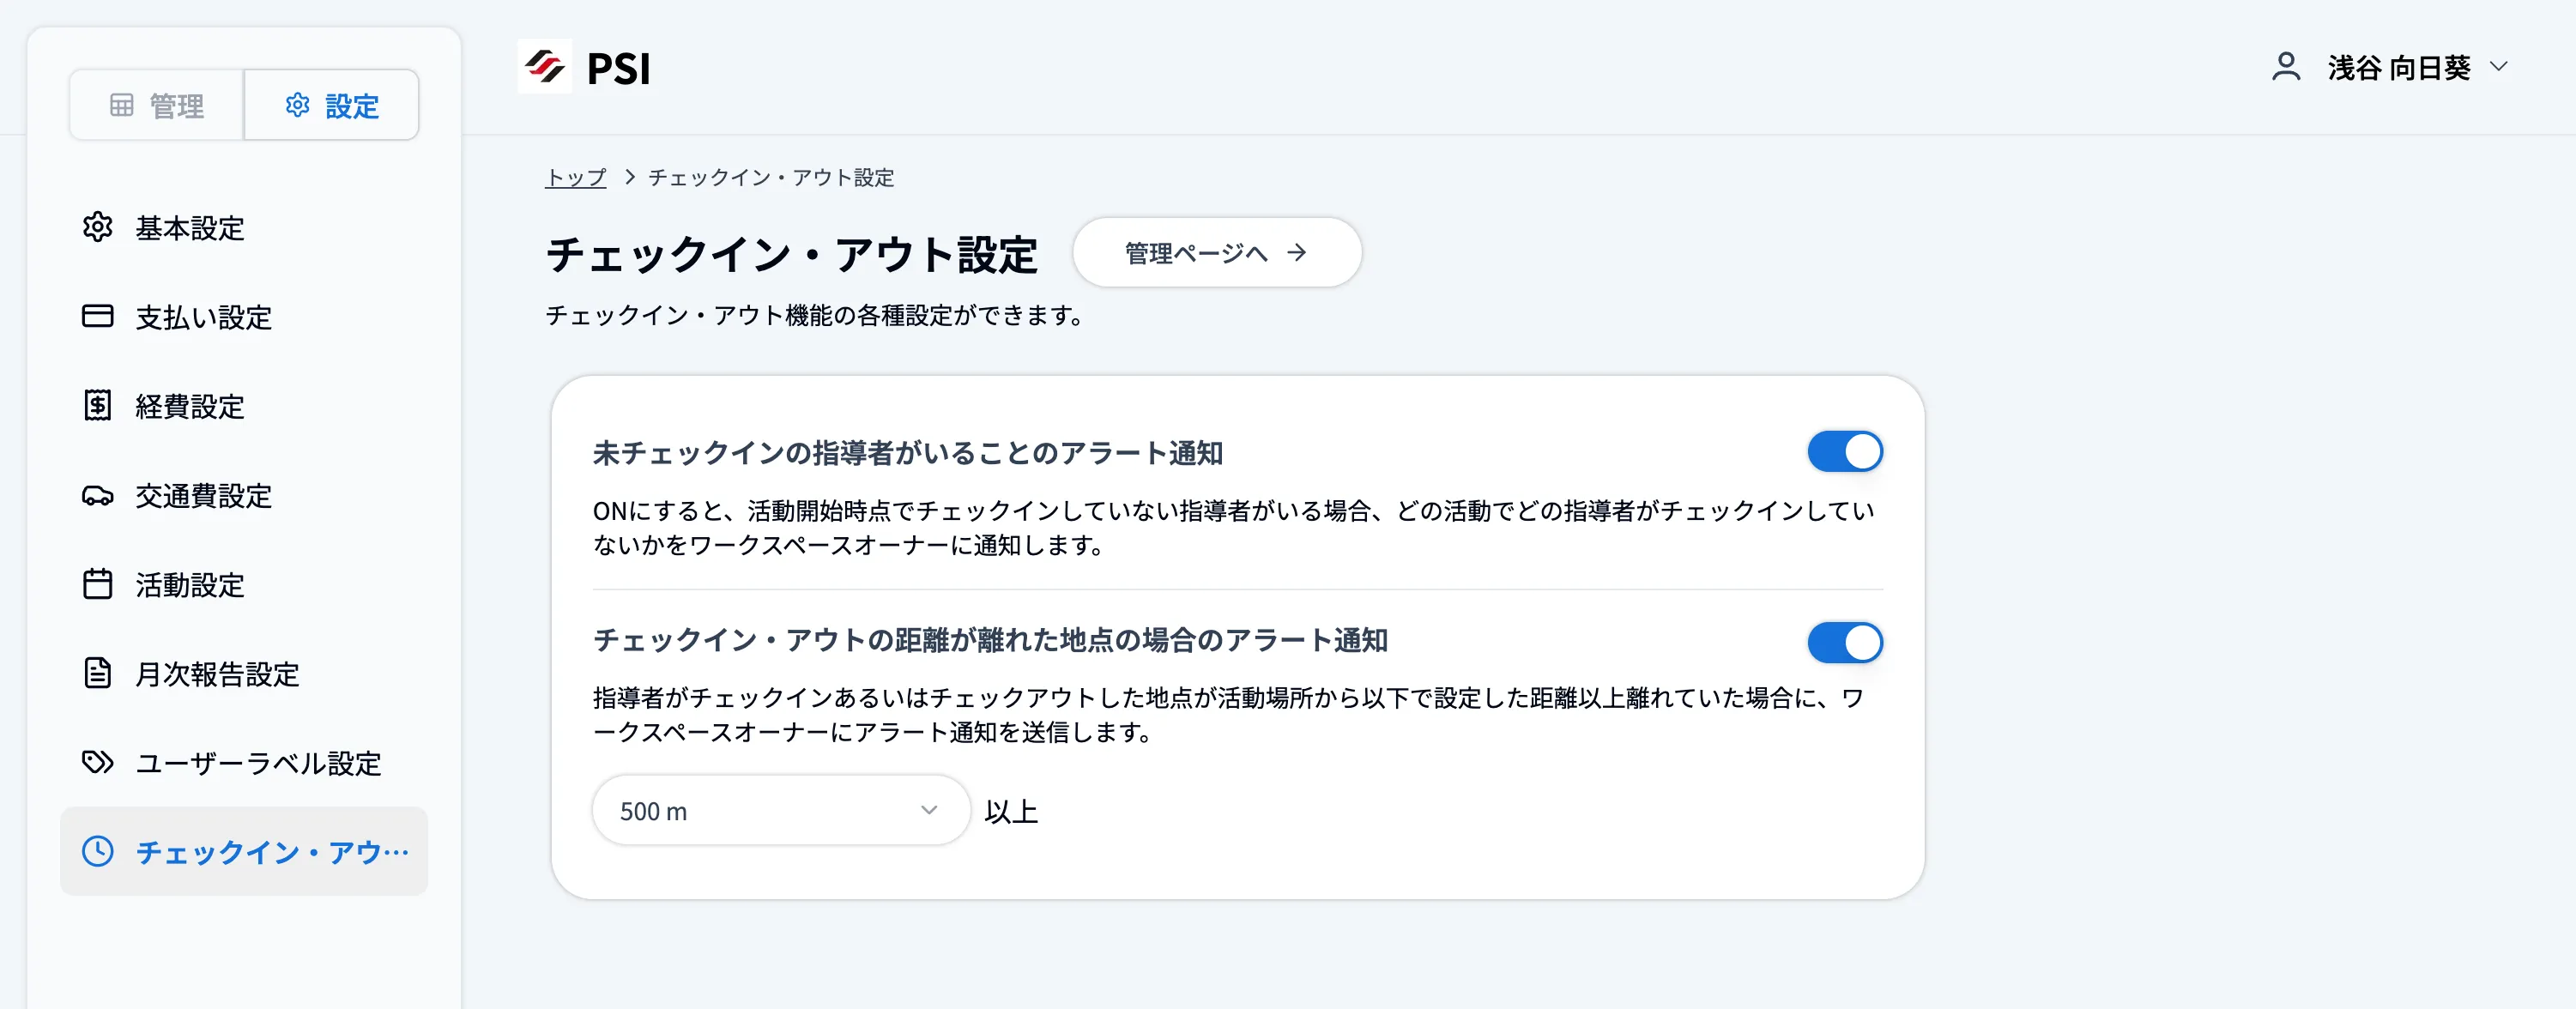Open the 管理ページへ button
This screenshot has width=2576, height=1009.
1217,253
